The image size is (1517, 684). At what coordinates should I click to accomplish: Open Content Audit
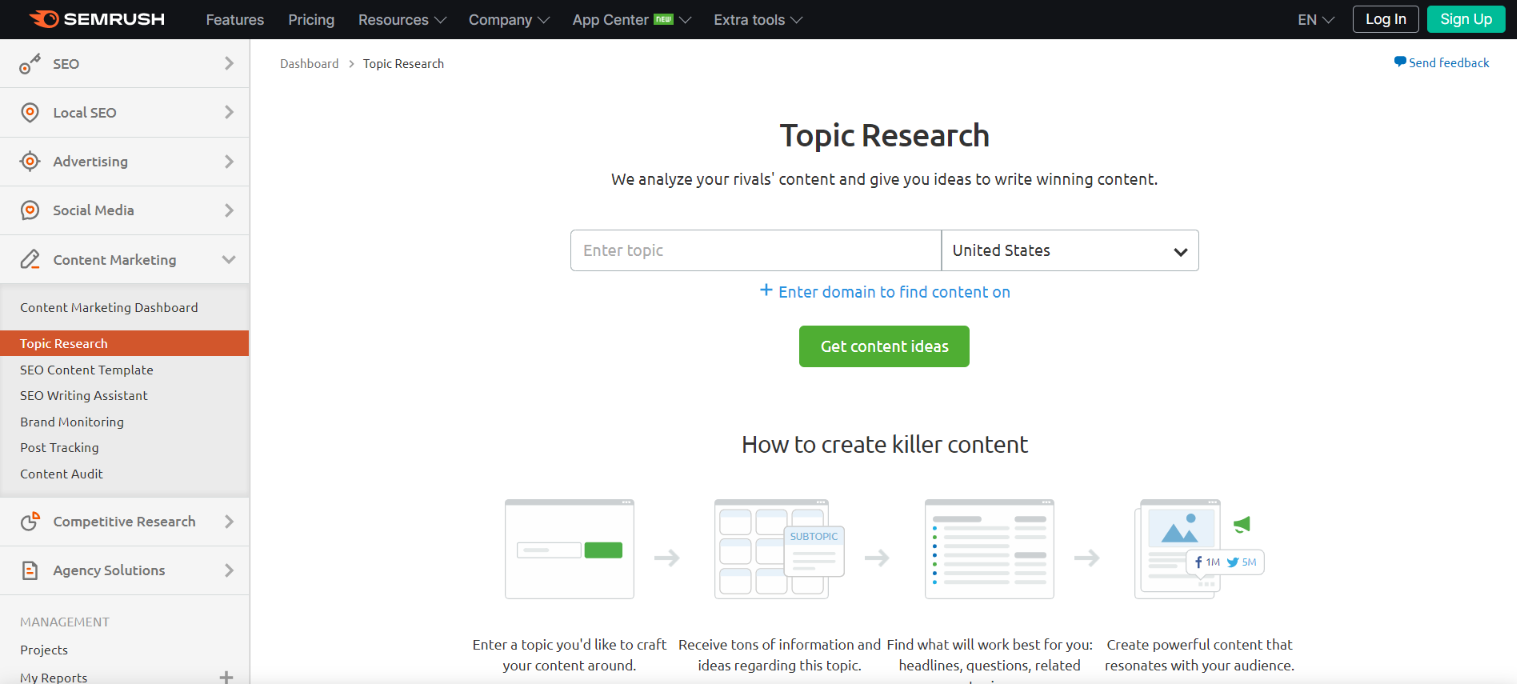(61, 474)
